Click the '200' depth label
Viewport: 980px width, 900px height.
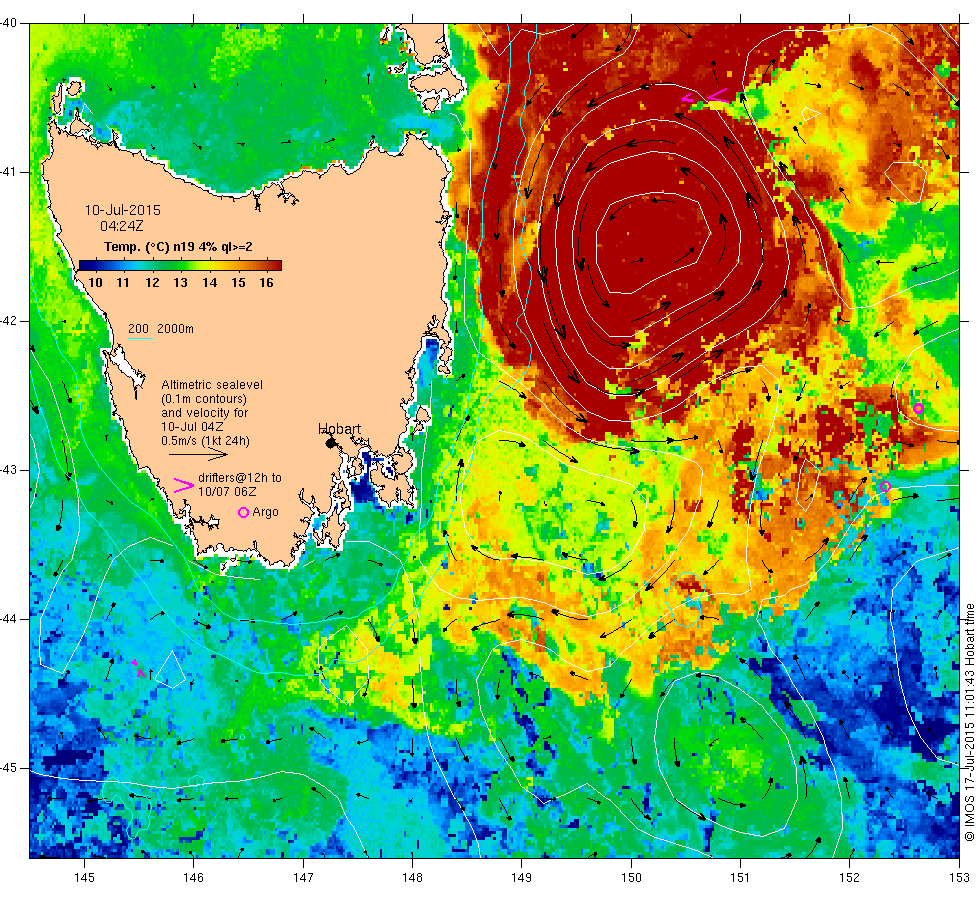tap(138, 329)
